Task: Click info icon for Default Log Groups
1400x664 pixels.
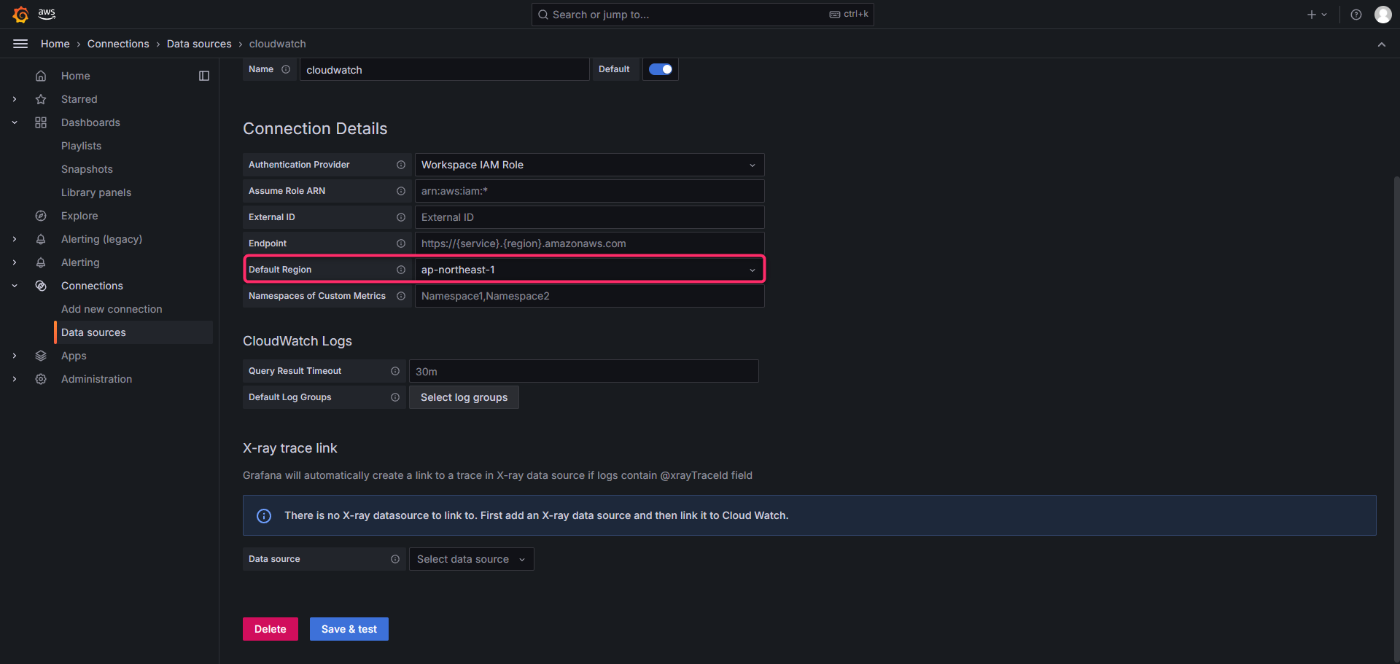Action: [395, 397]
